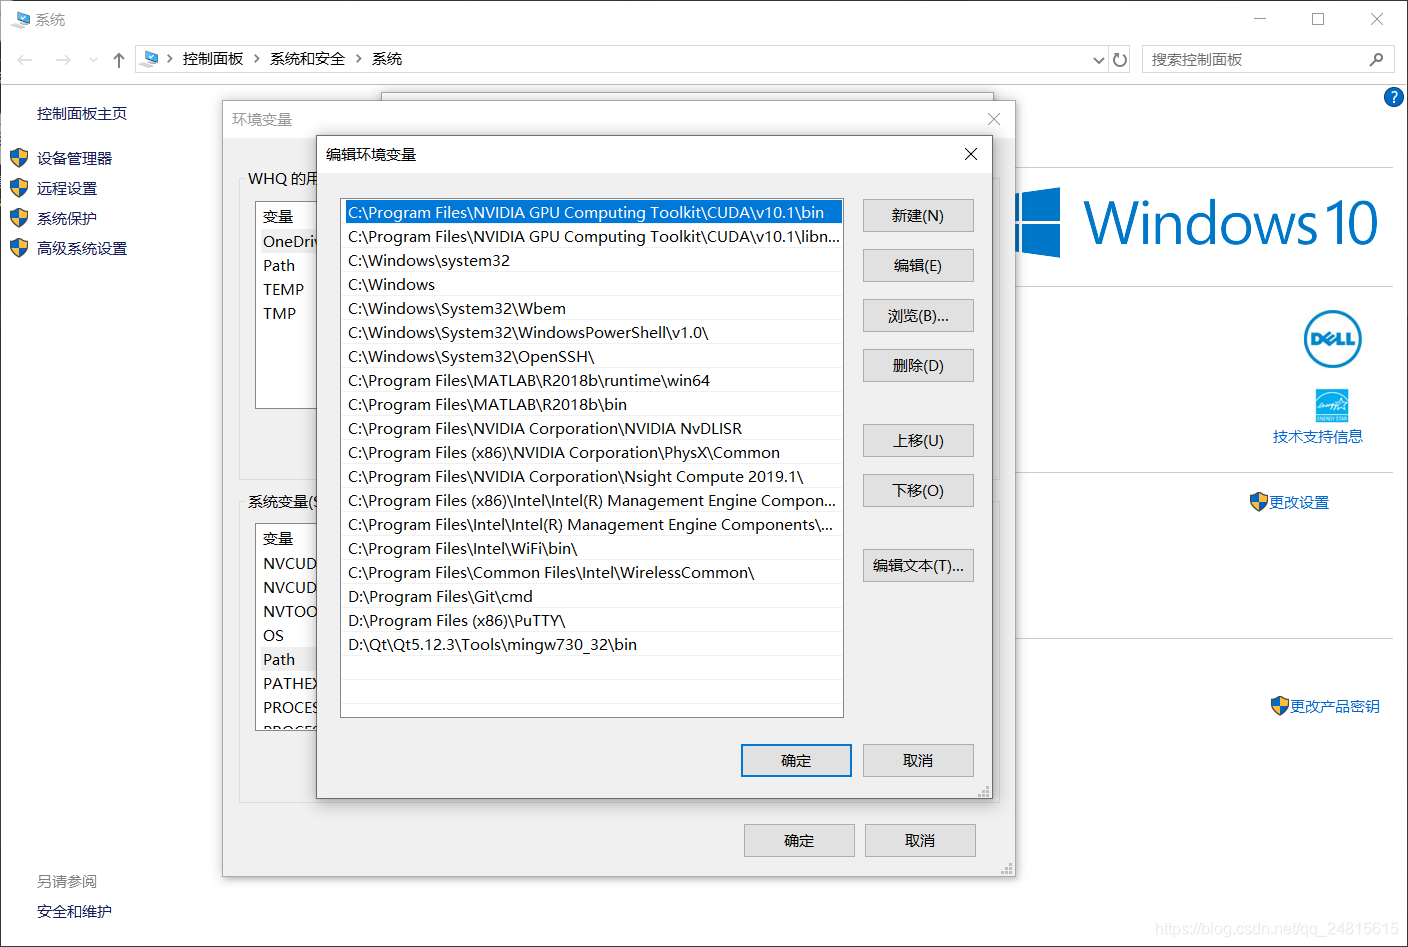This screenshot has height=947, width=1408.
Task: Click 下移(O) button
Action: (x=918, y=491)
